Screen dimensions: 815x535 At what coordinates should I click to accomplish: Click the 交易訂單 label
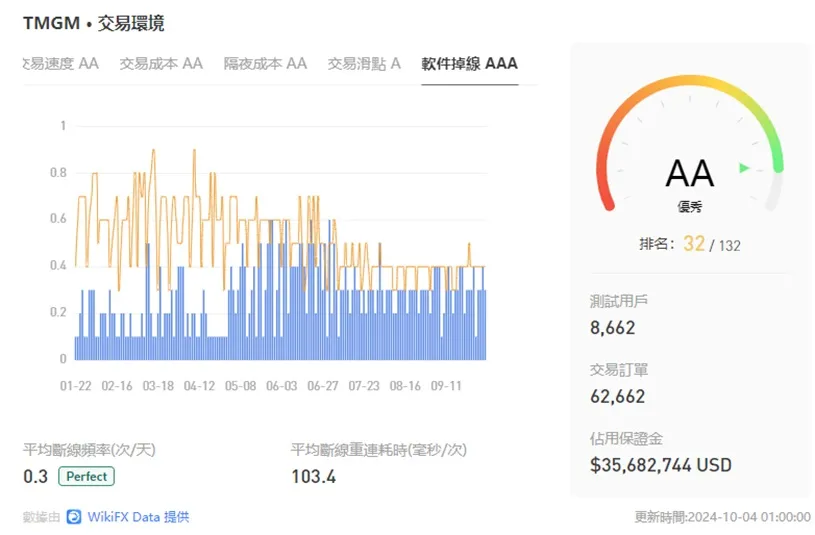[x=619, y=370]
